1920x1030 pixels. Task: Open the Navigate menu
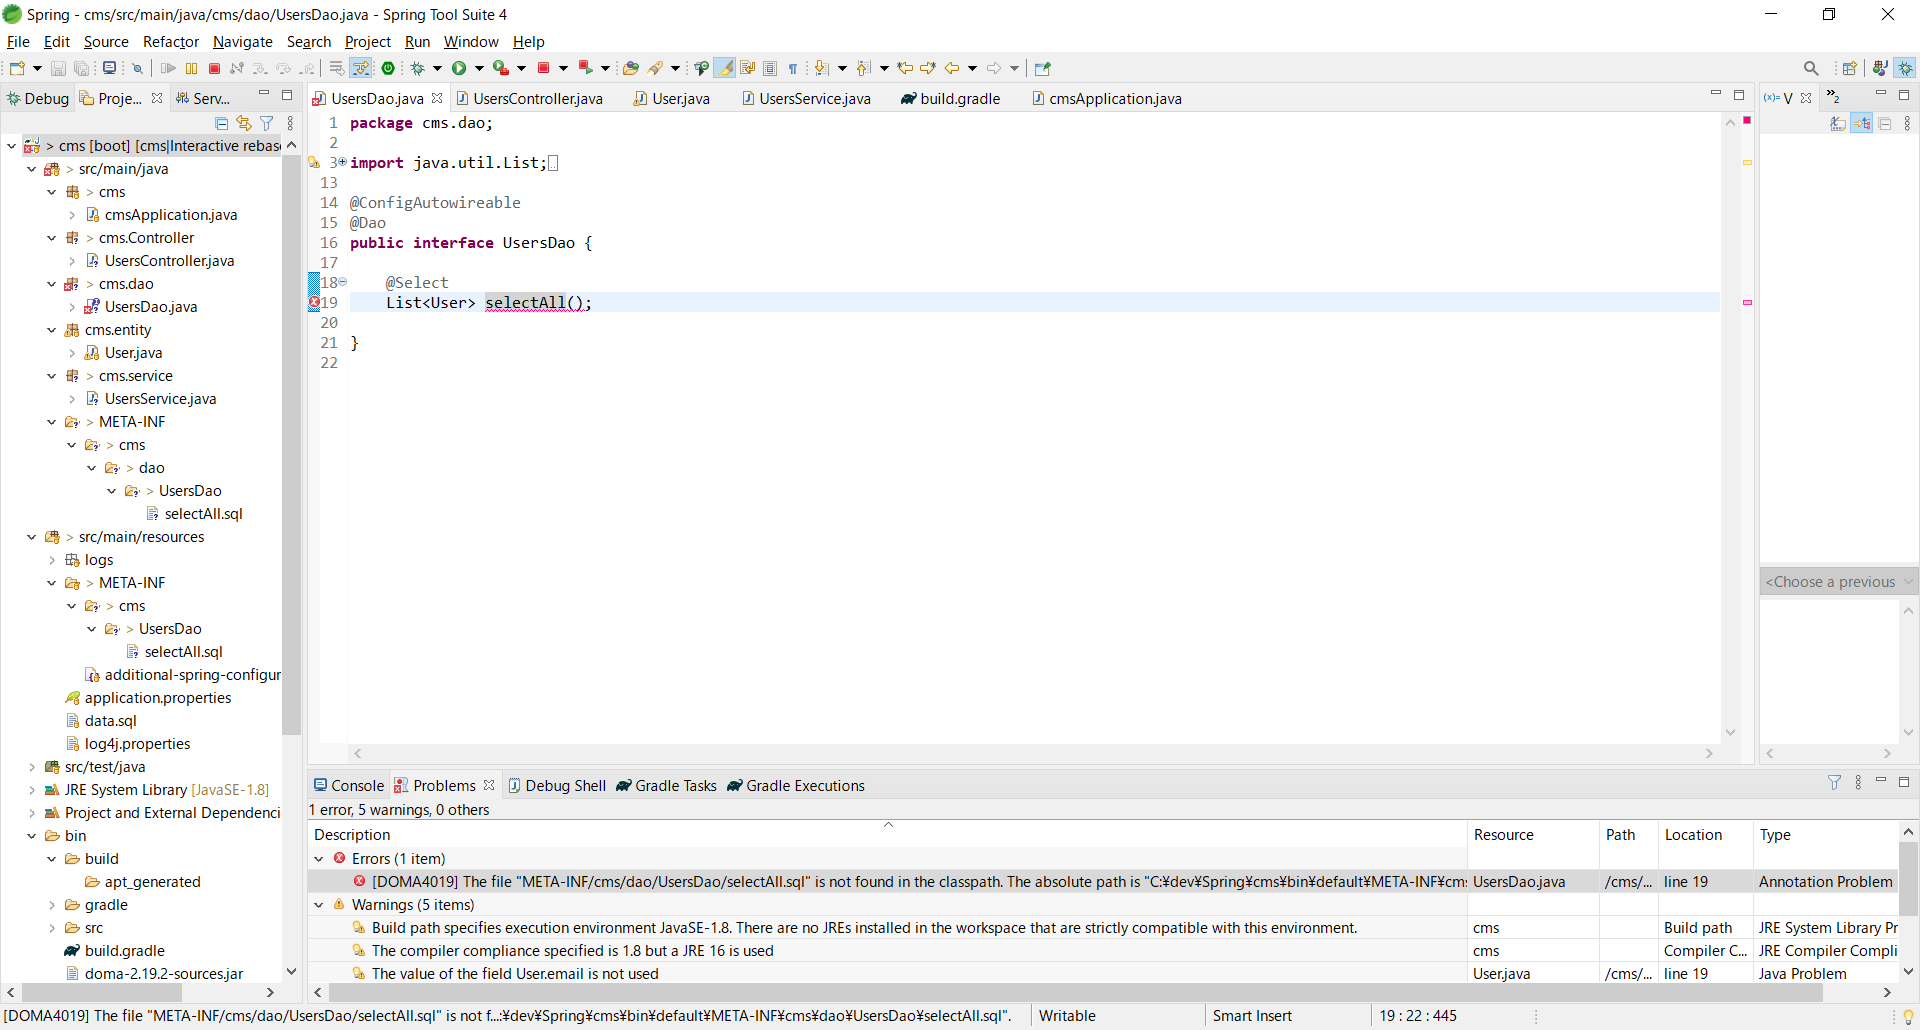(243, 42)
